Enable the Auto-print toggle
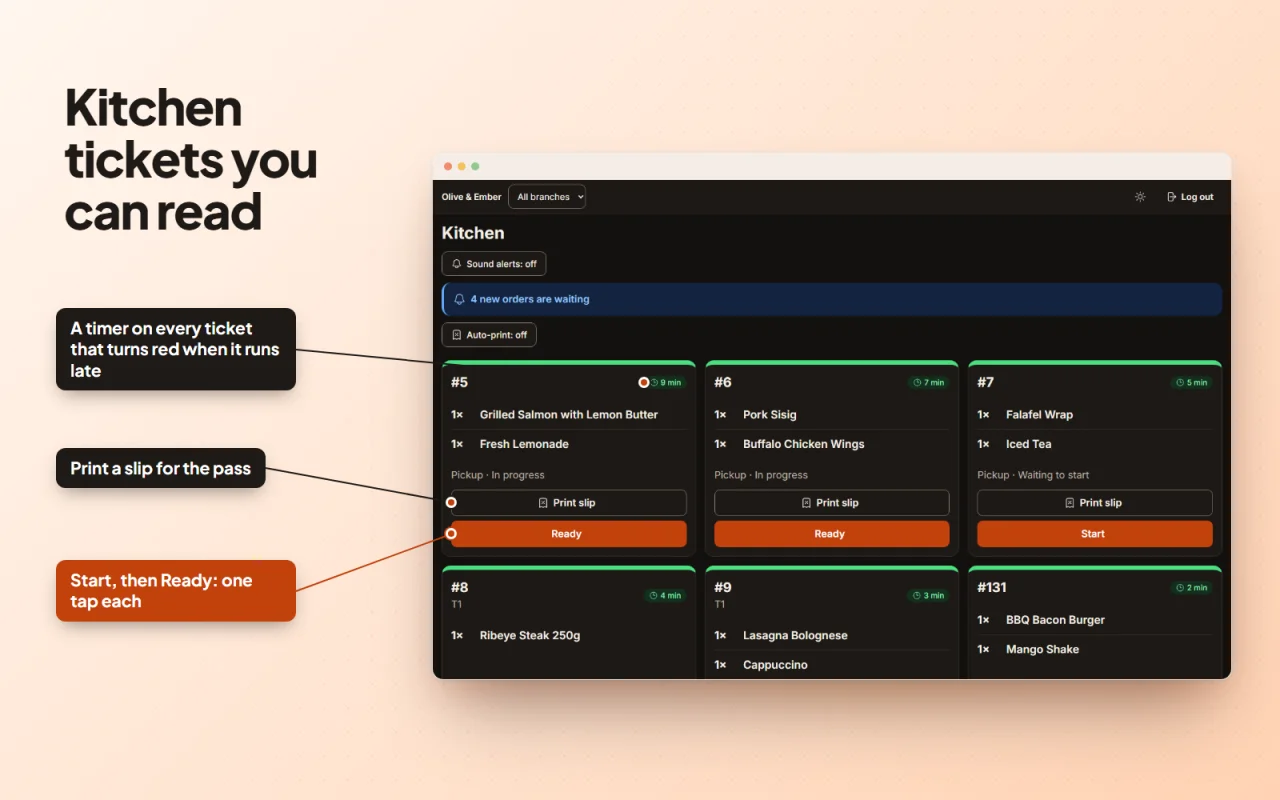This screenshot has width=1280, height=800. [489, 335]
